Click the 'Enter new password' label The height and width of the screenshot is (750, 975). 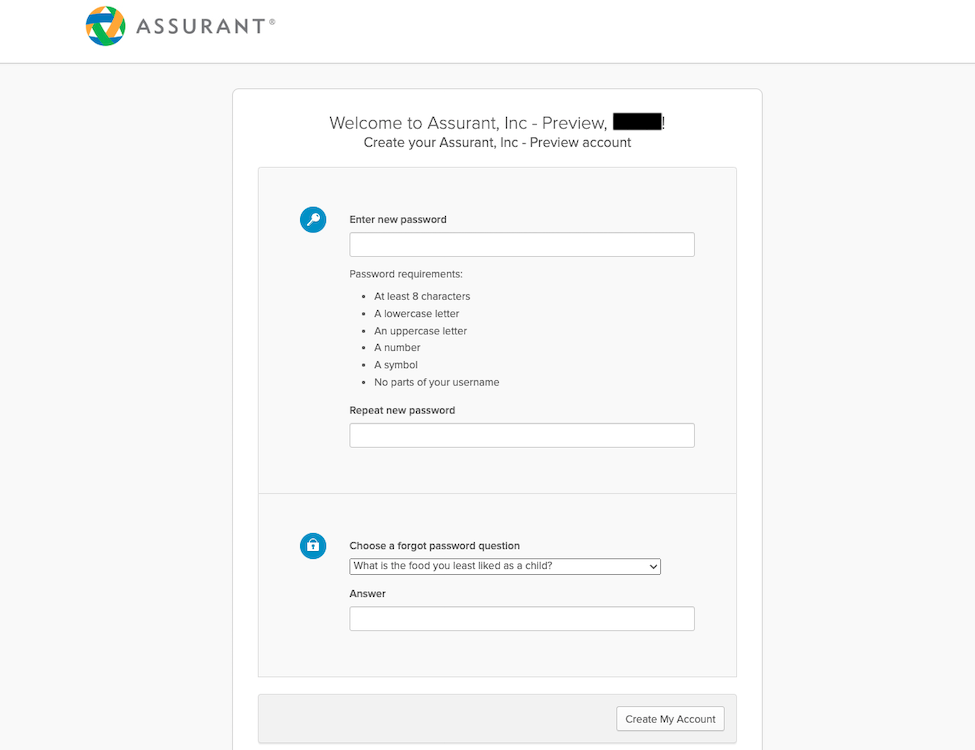[x=398, y=220]
